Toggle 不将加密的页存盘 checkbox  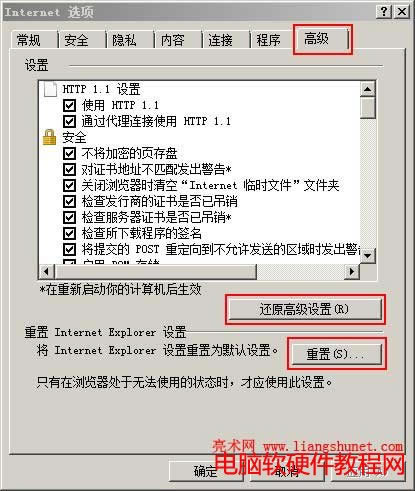pyautogui.click(x=69, y=153)
